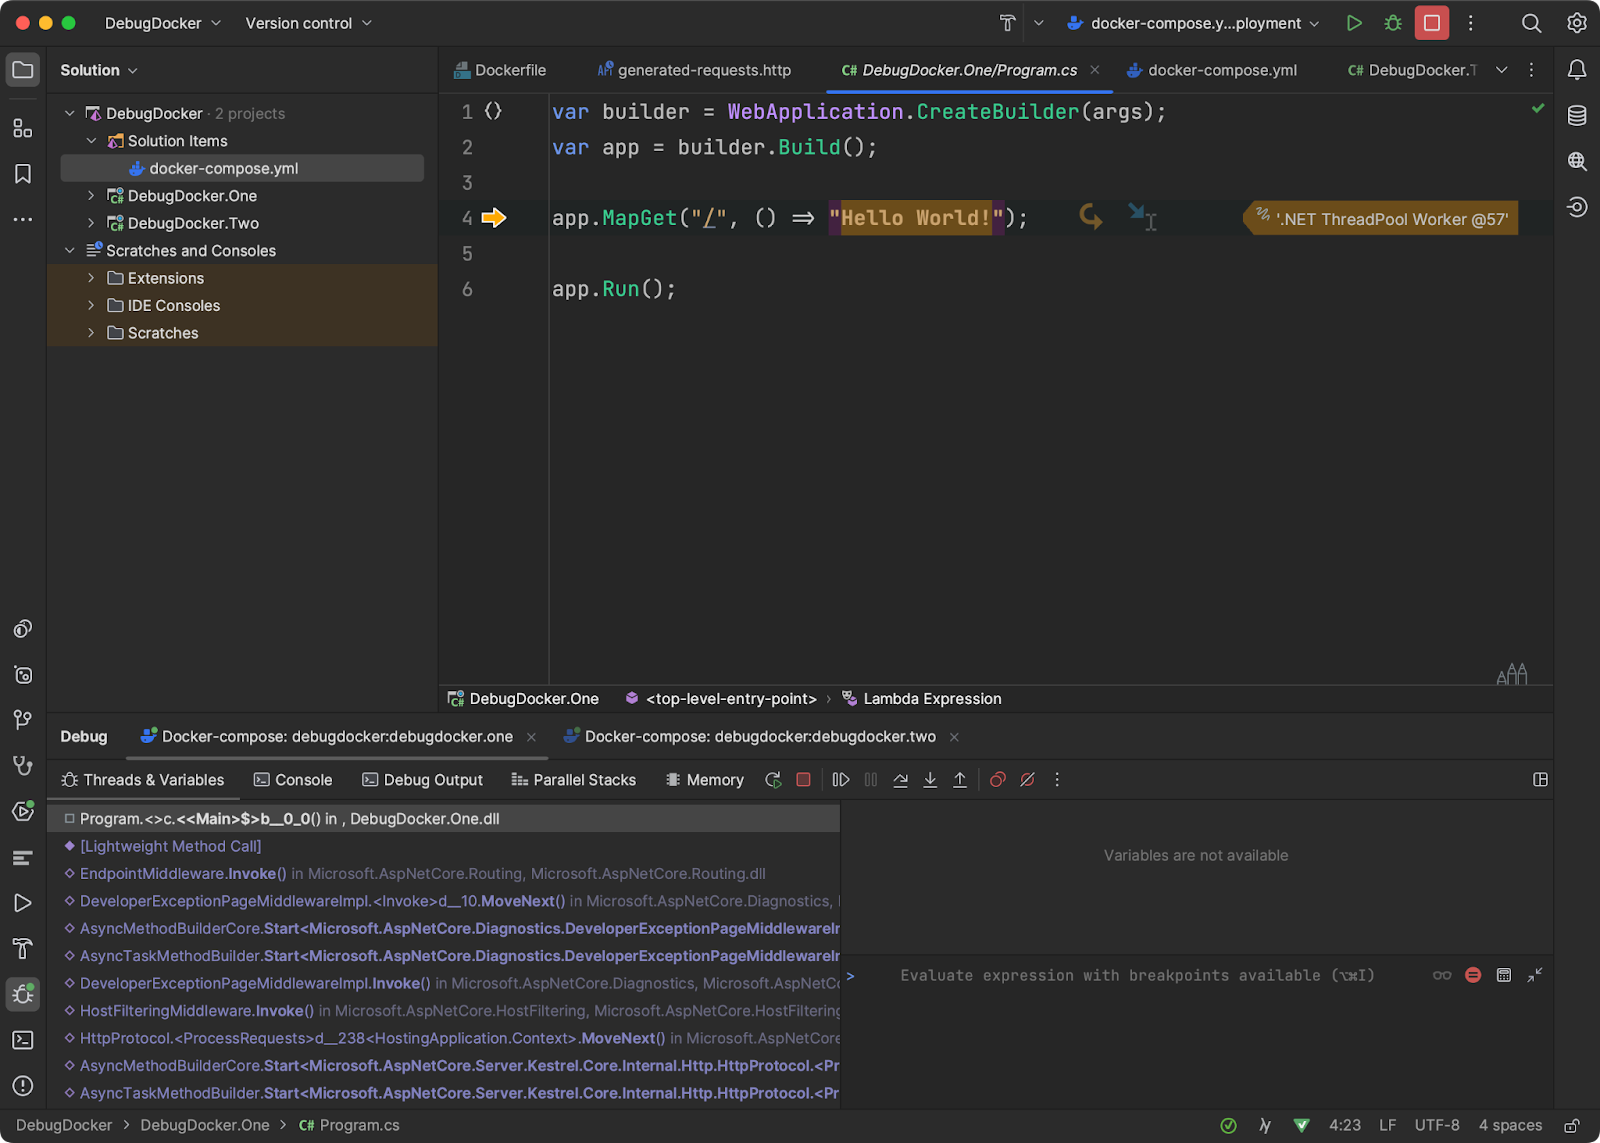
Task: Expand the Extensions folder
Action: pyautogui.click(x=91, y=278)
